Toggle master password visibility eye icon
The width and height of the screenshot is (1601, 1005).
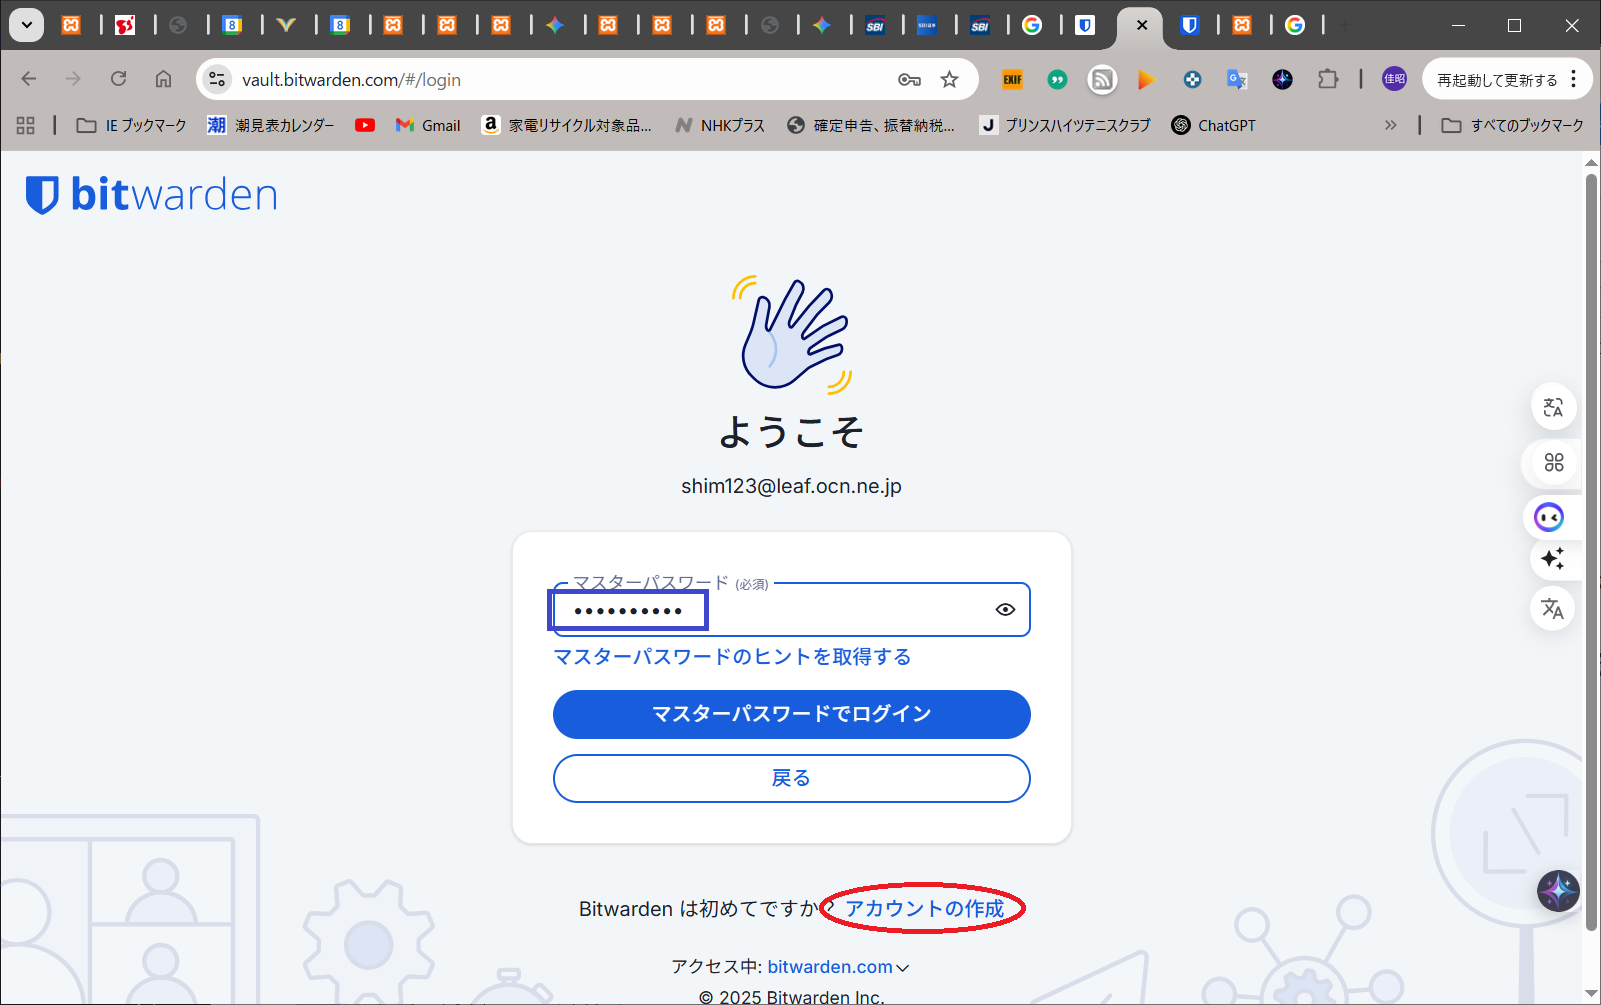point(1005,610)
